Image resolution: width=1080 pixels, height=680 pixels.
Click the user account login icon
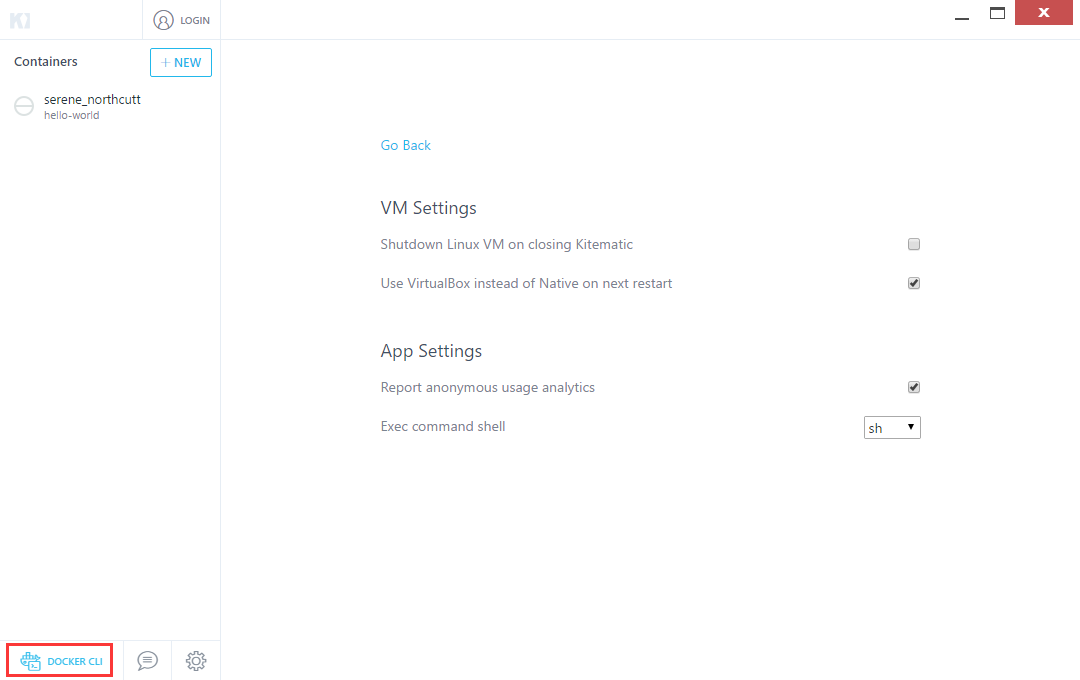[163, 20]
